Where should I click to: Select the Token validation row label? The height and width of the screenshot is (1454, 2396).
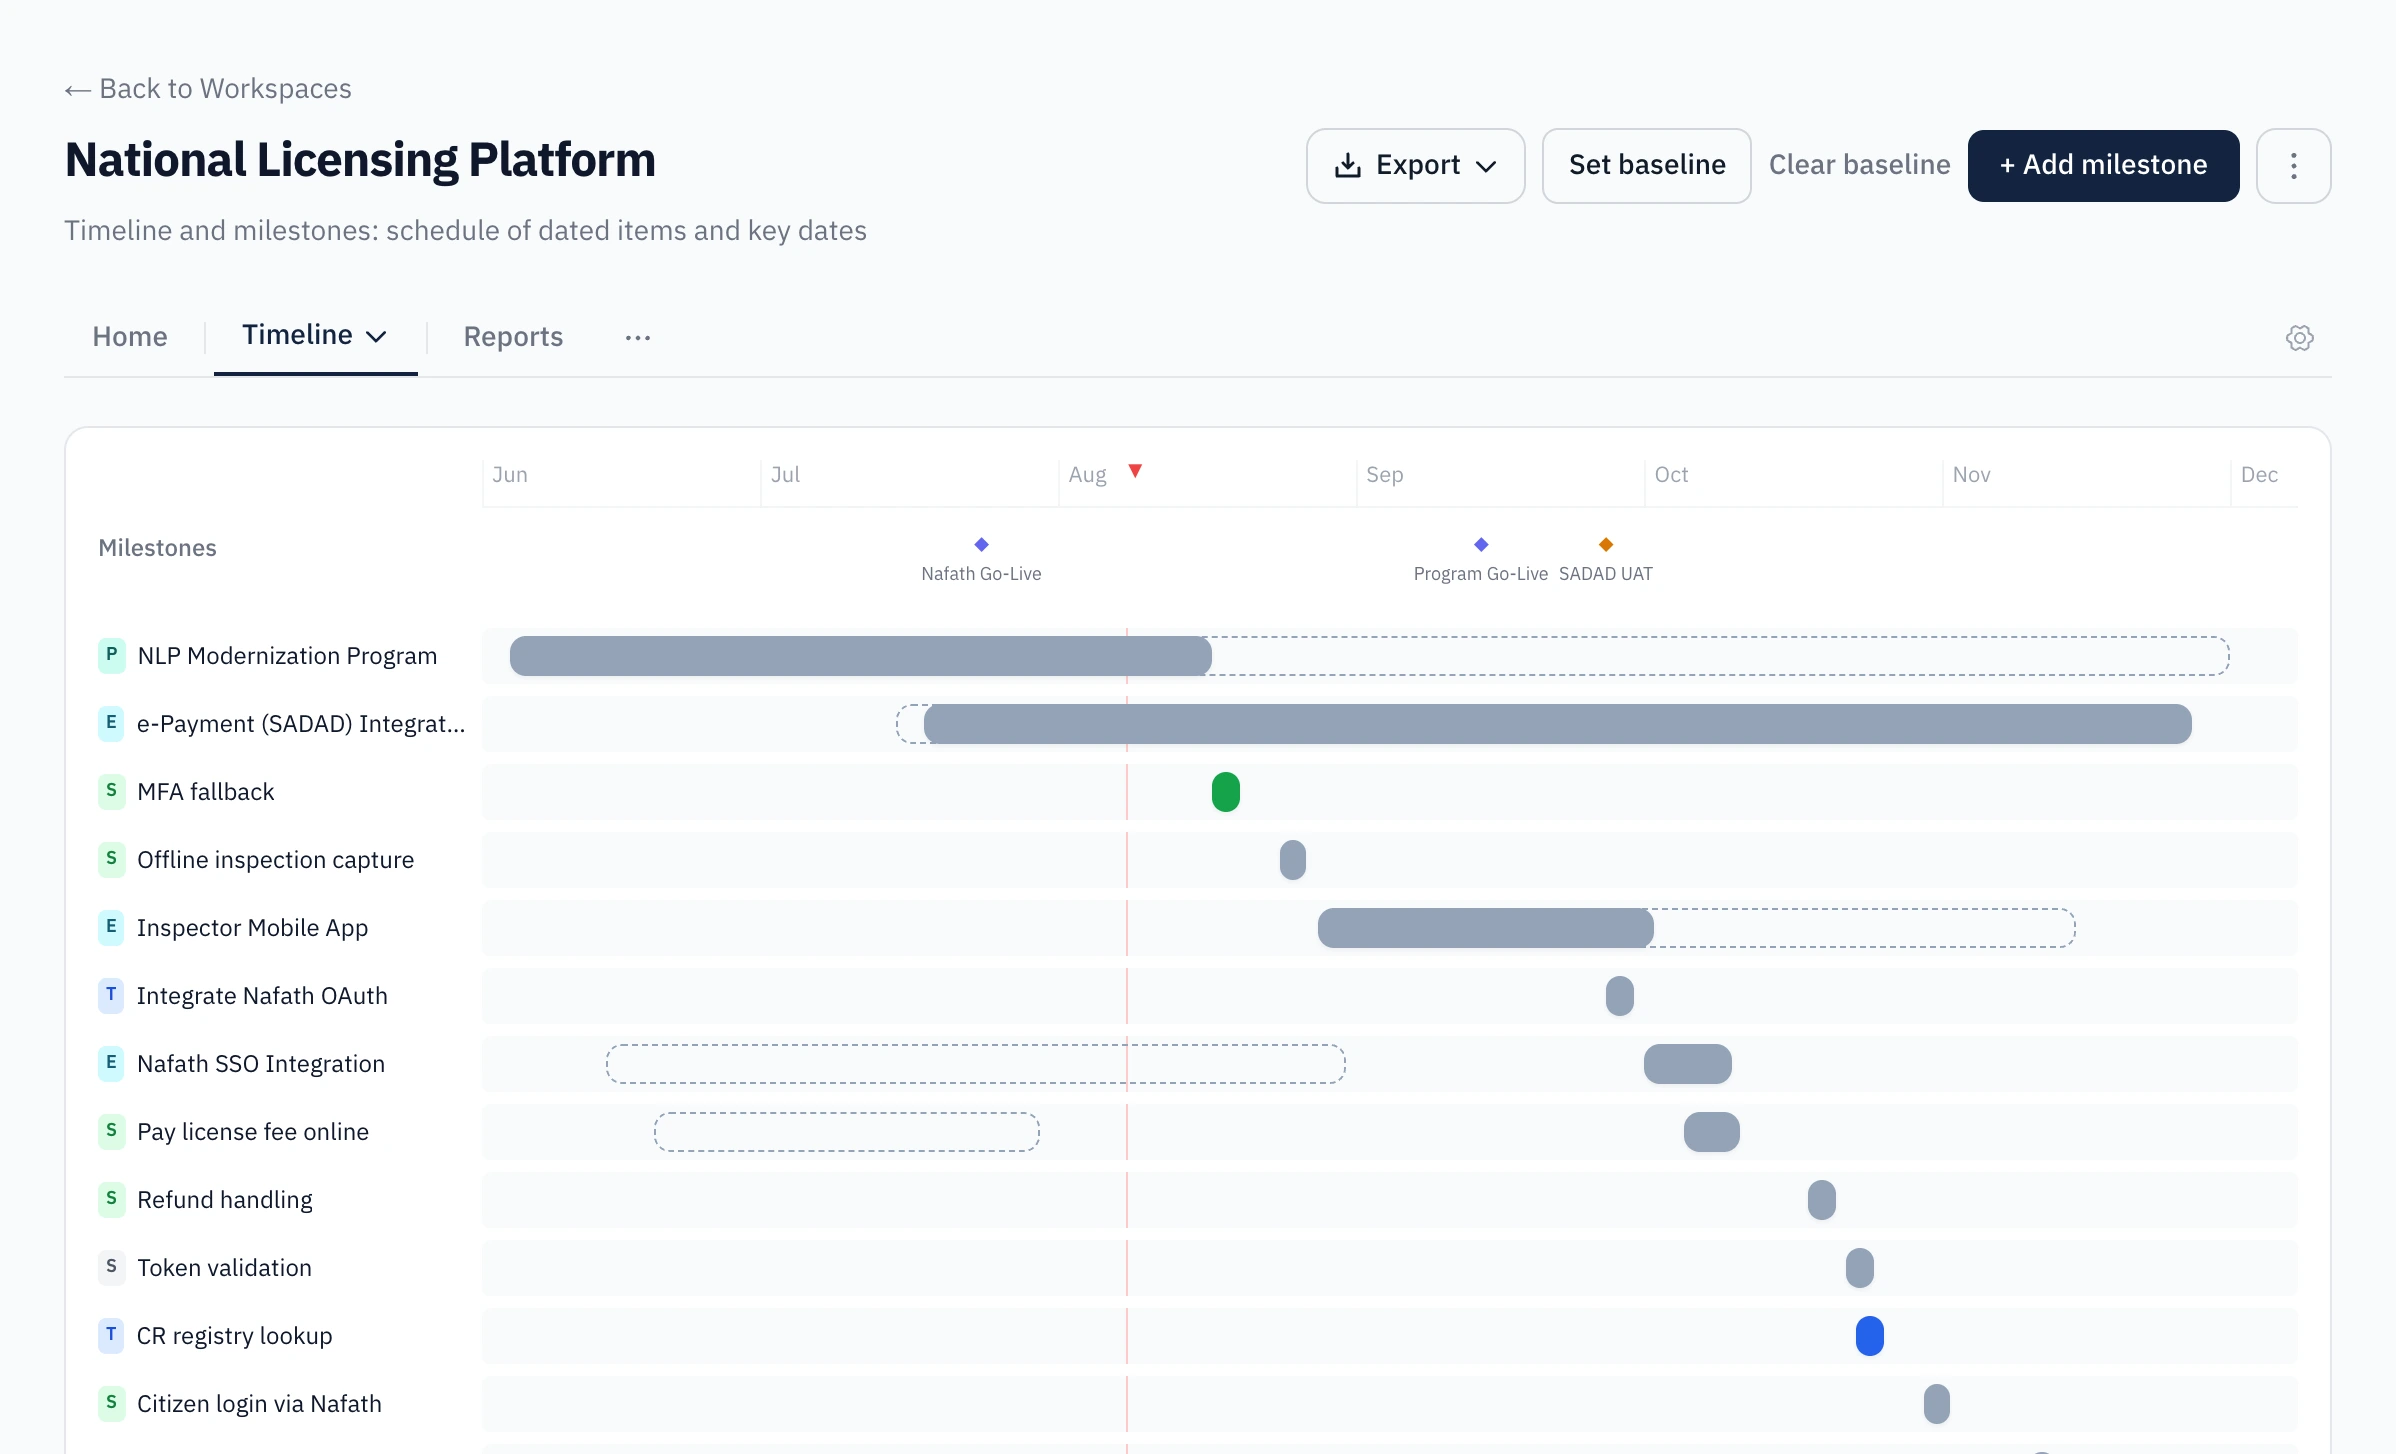pyautogui.click(x=224, y=1268)
